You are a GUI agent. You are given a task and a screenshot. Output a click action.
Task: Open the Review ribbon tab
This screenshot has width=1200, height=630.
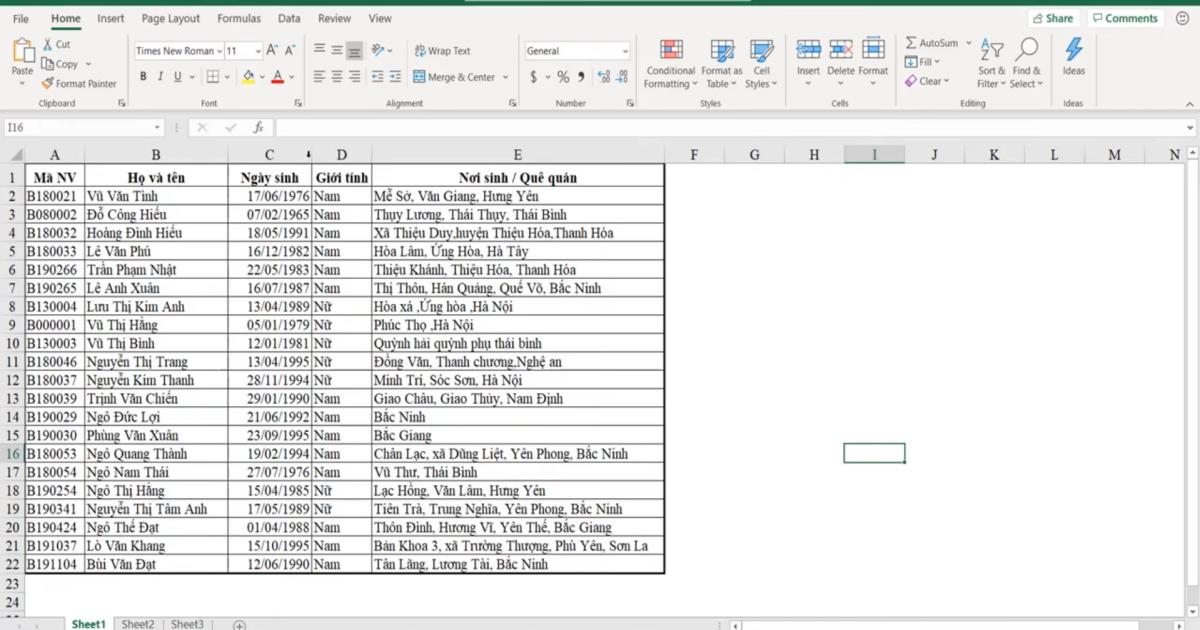click(334, 17)
